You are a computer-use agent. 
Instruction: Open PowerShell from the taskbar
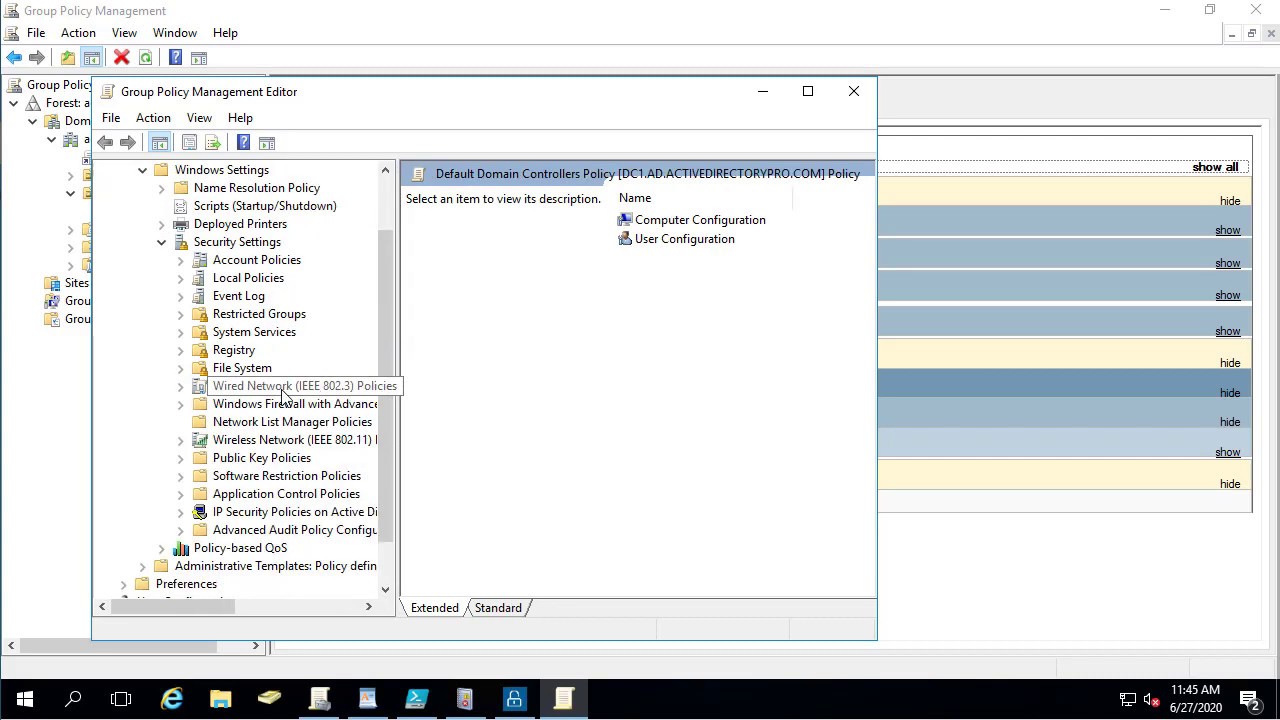tap(416, 699)
